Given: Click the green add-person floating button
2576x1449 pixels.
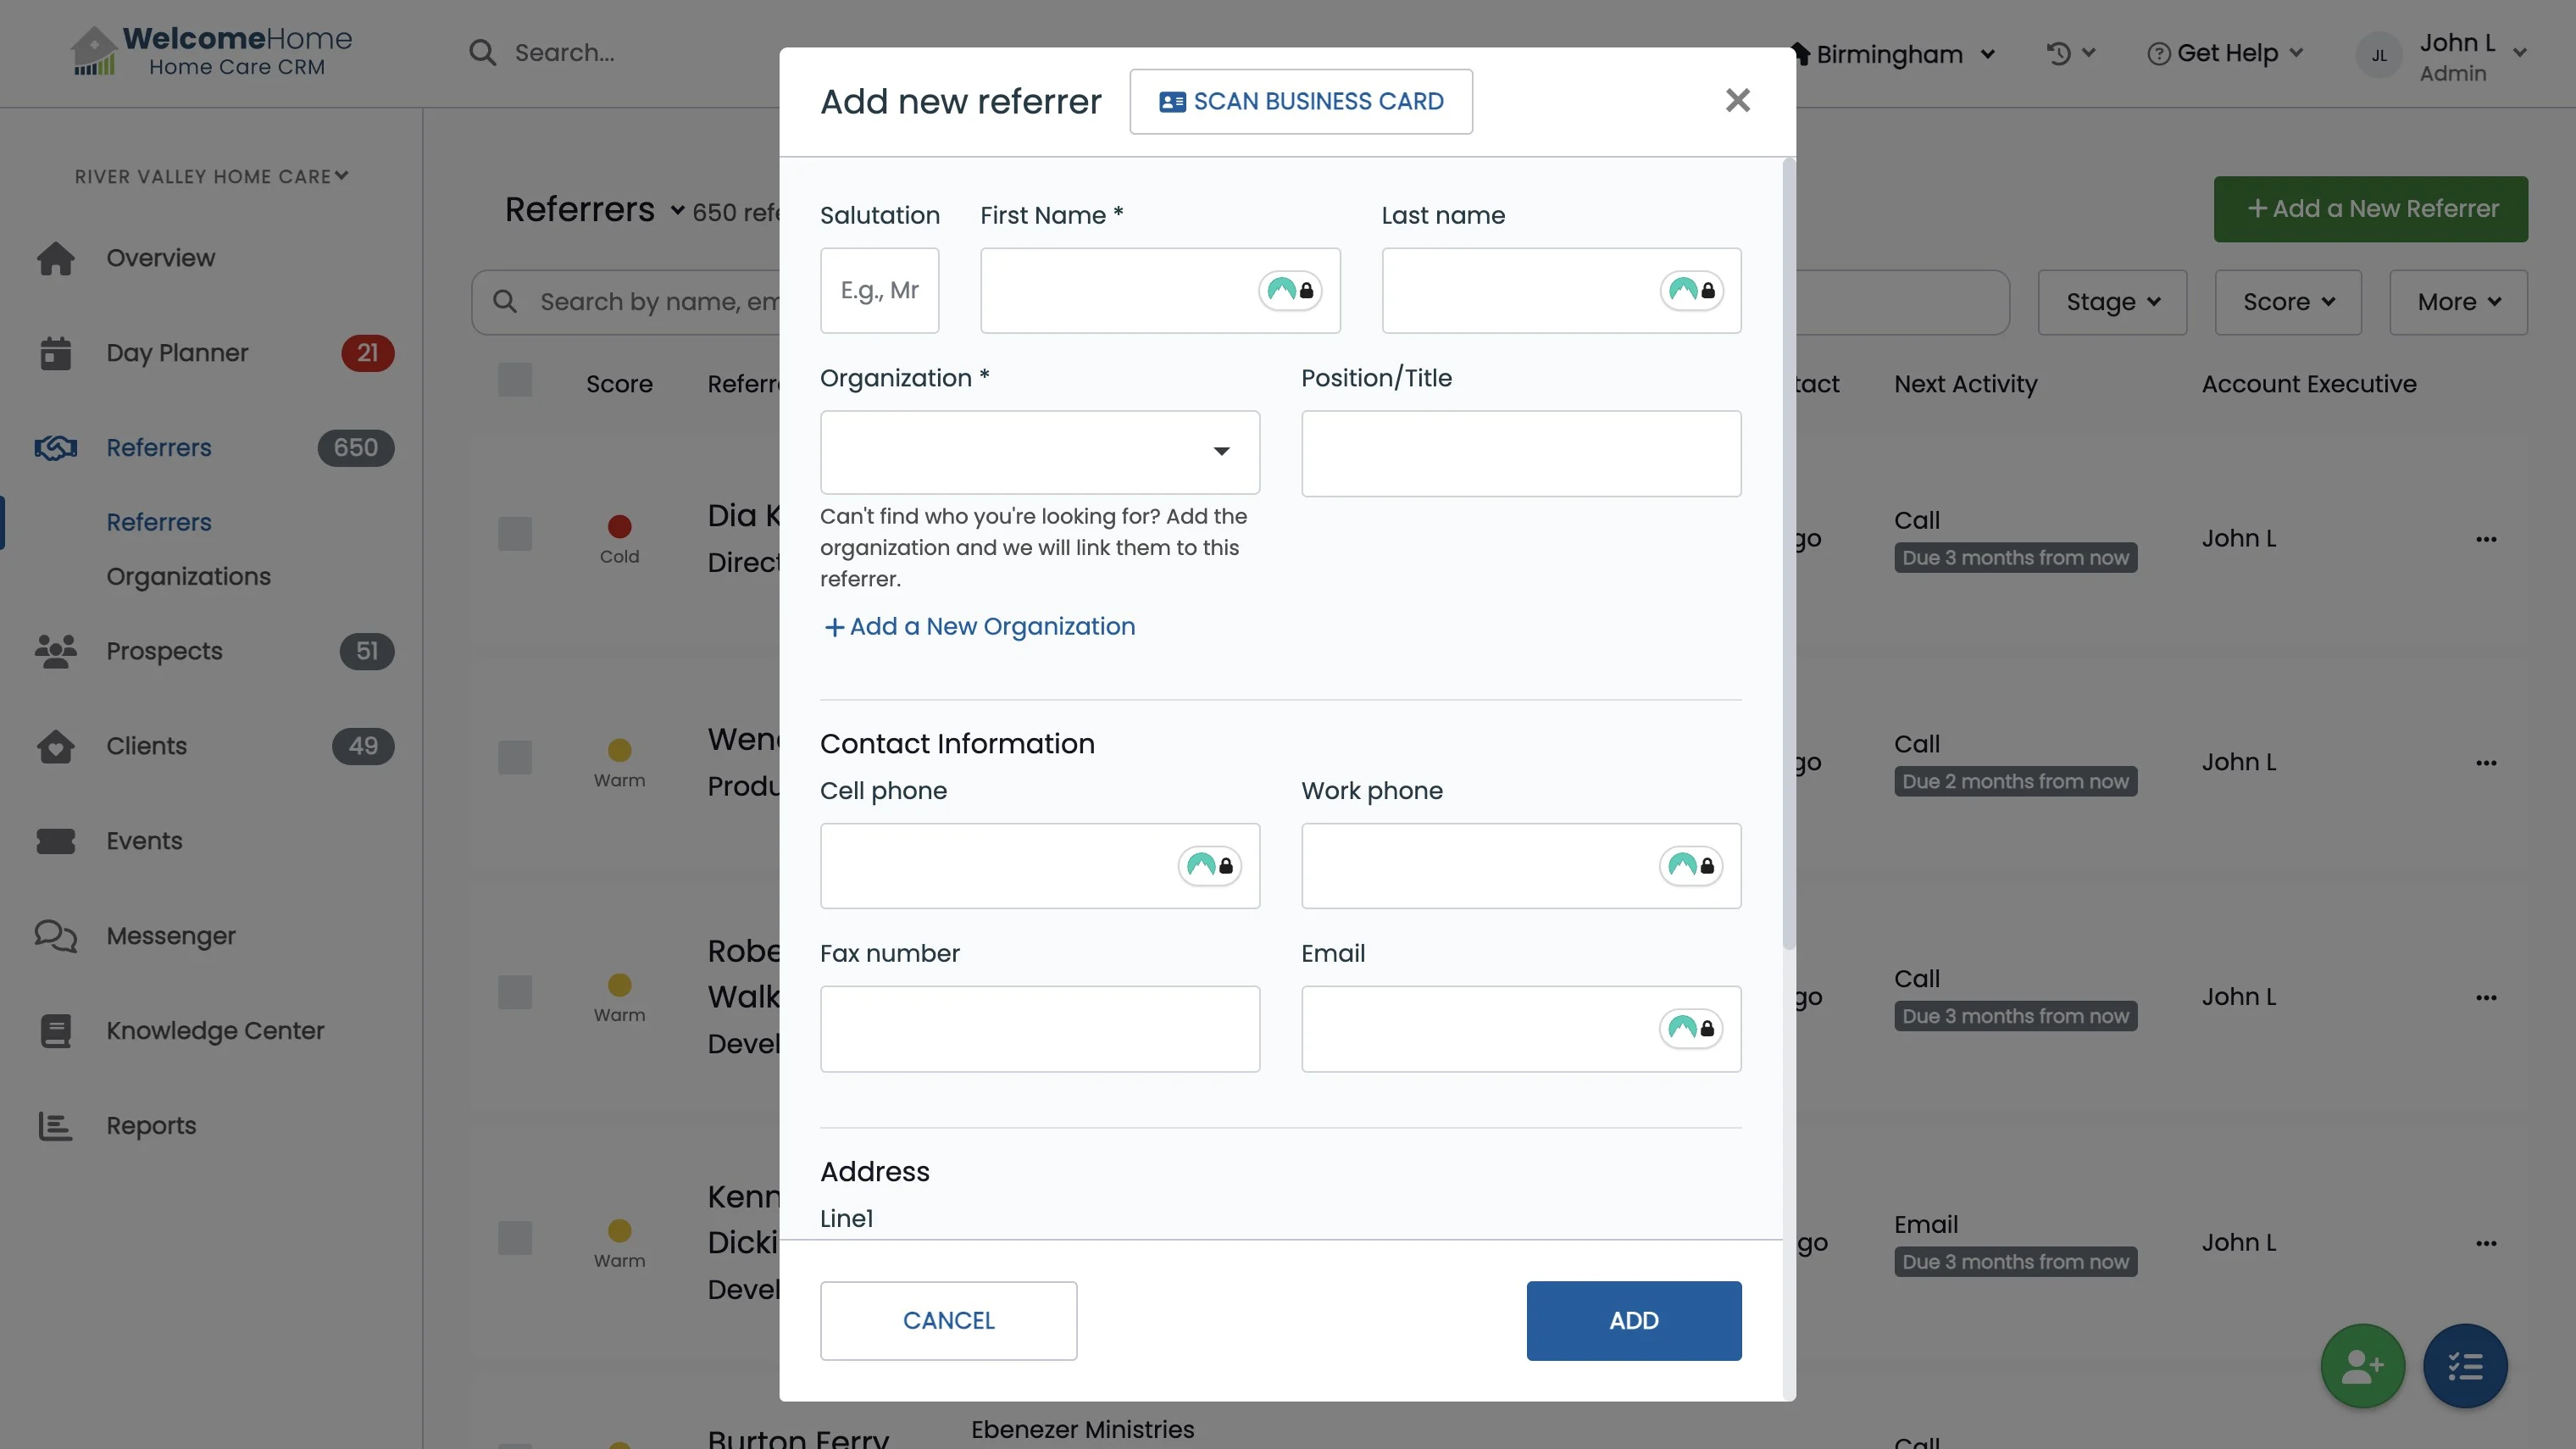Looking at the screenshot, I should 2362,1366.
